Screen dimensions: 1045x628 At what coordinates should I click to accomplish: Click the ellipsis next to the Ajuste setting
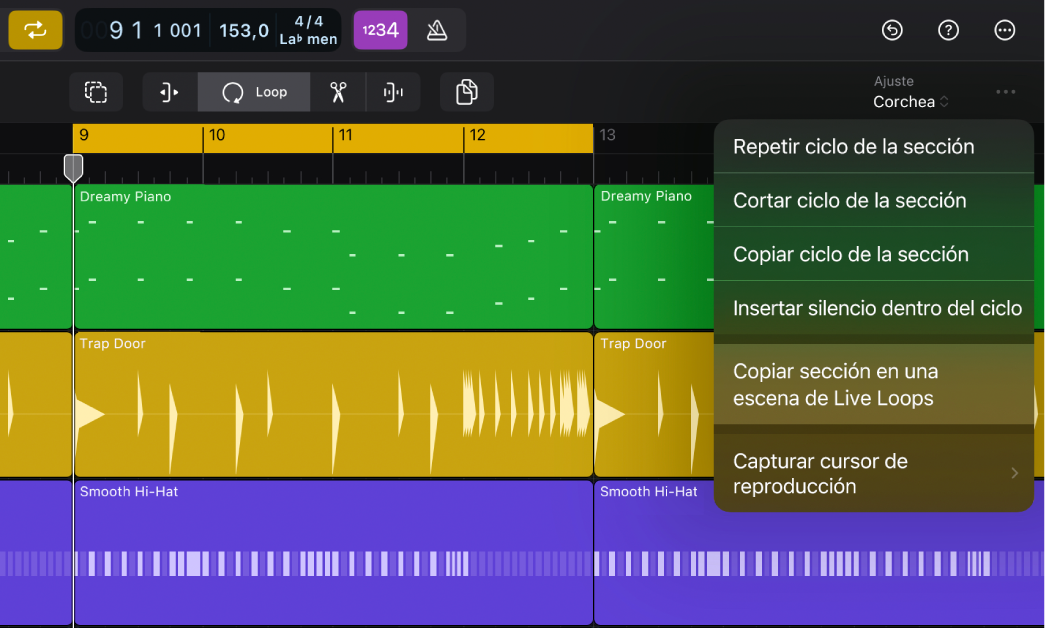tap(1004, 91)
